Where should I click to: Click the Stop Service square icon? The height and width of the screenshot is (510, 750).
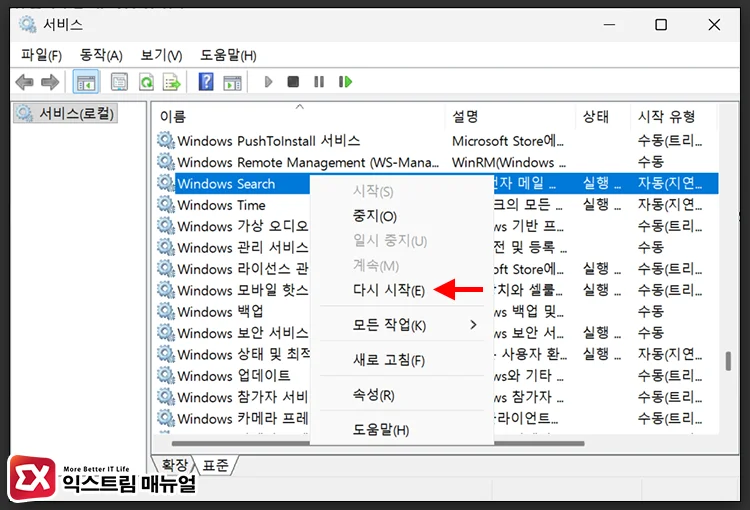point(293,82)
